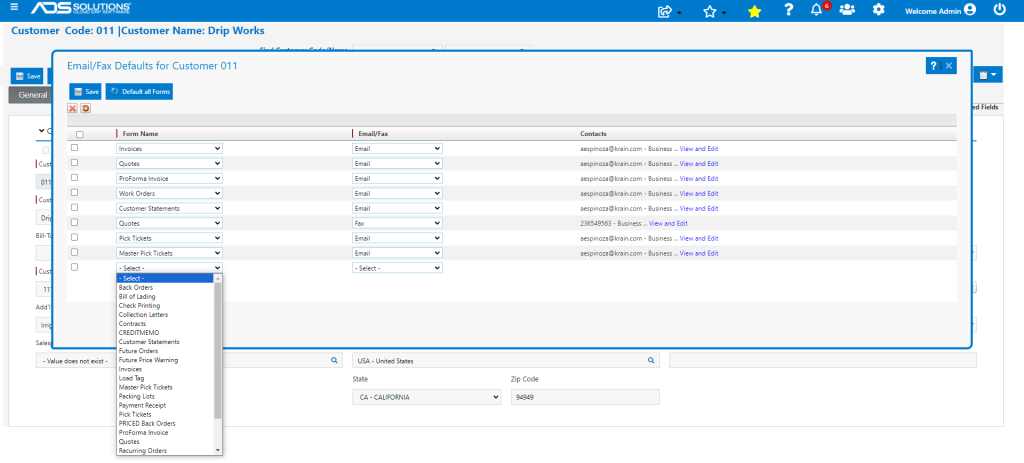The height and width of the screenshot is (463, 1024).
Task: Click the Default all Forms button
Action: 140,91
